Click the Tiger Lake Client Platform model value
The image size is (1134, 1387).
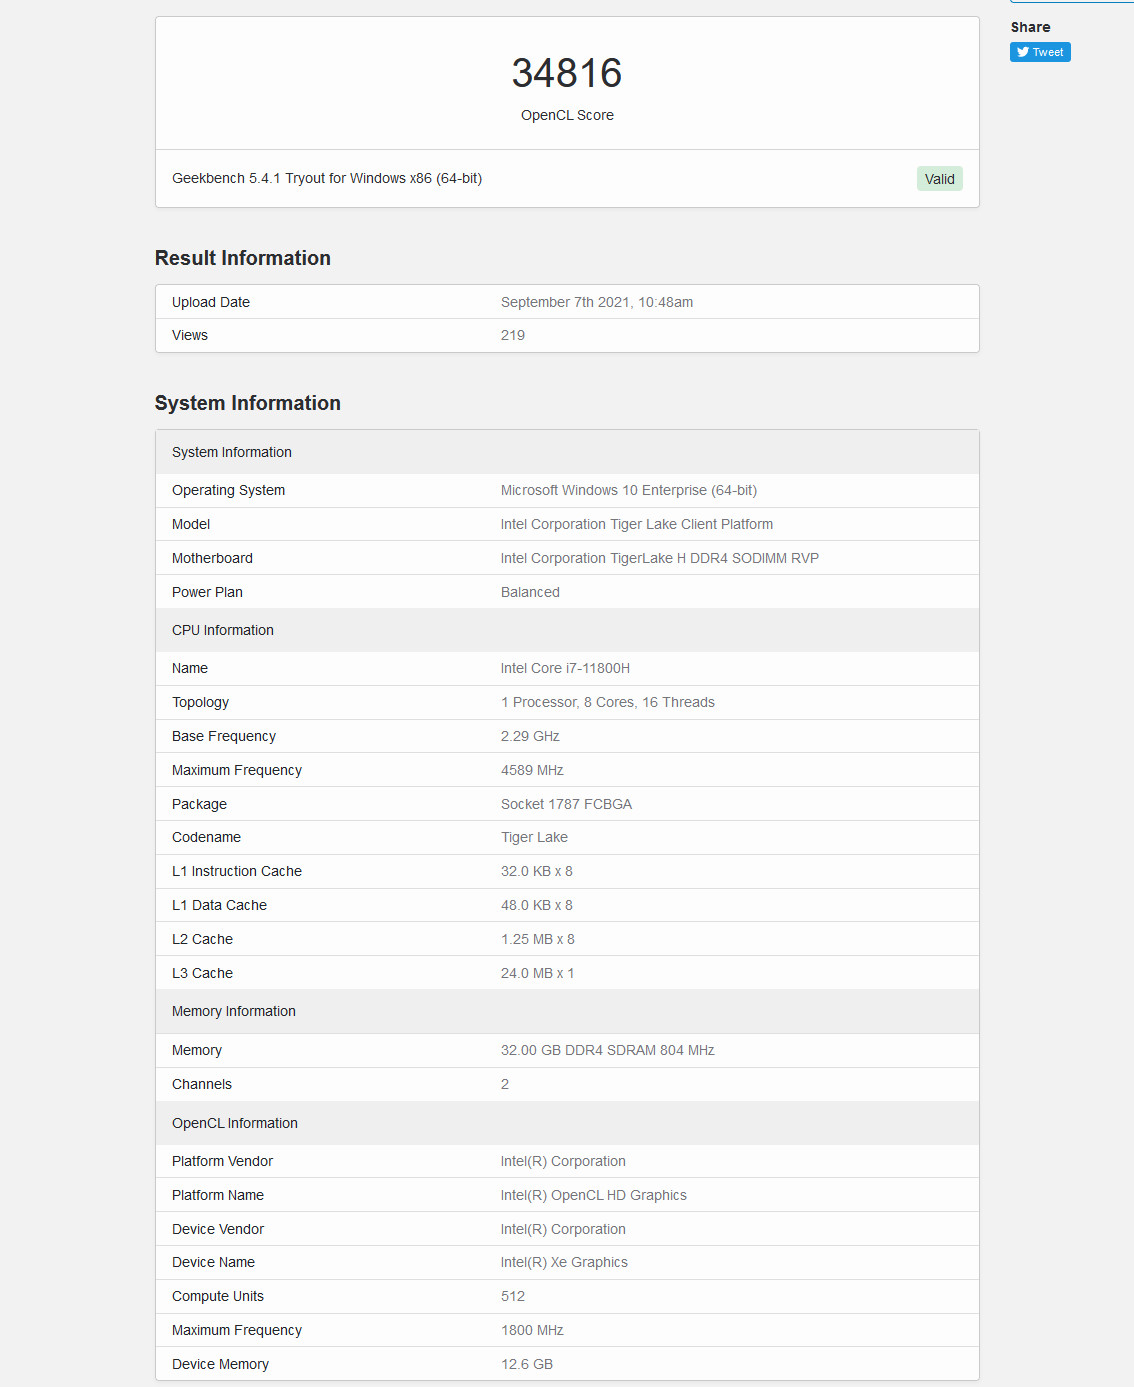click(637, 524)
